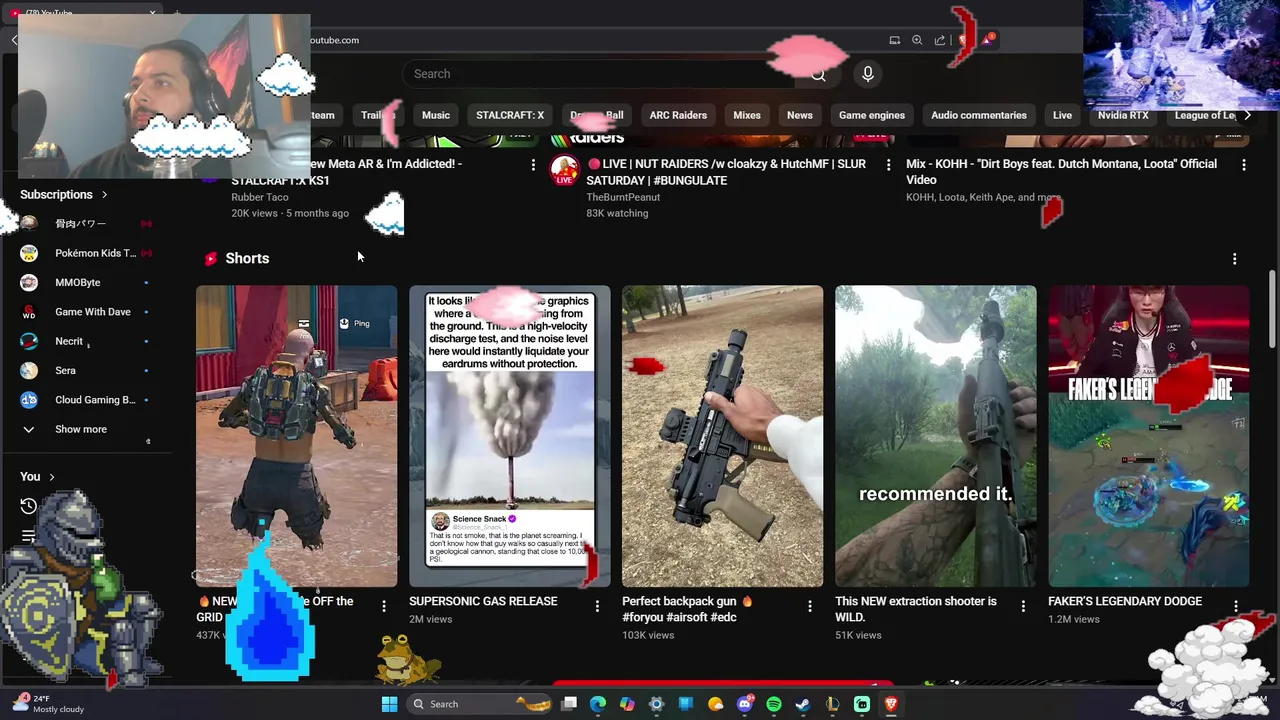Select the Game engines filter chip
The image size is (1280, 720).
[872, 115]
